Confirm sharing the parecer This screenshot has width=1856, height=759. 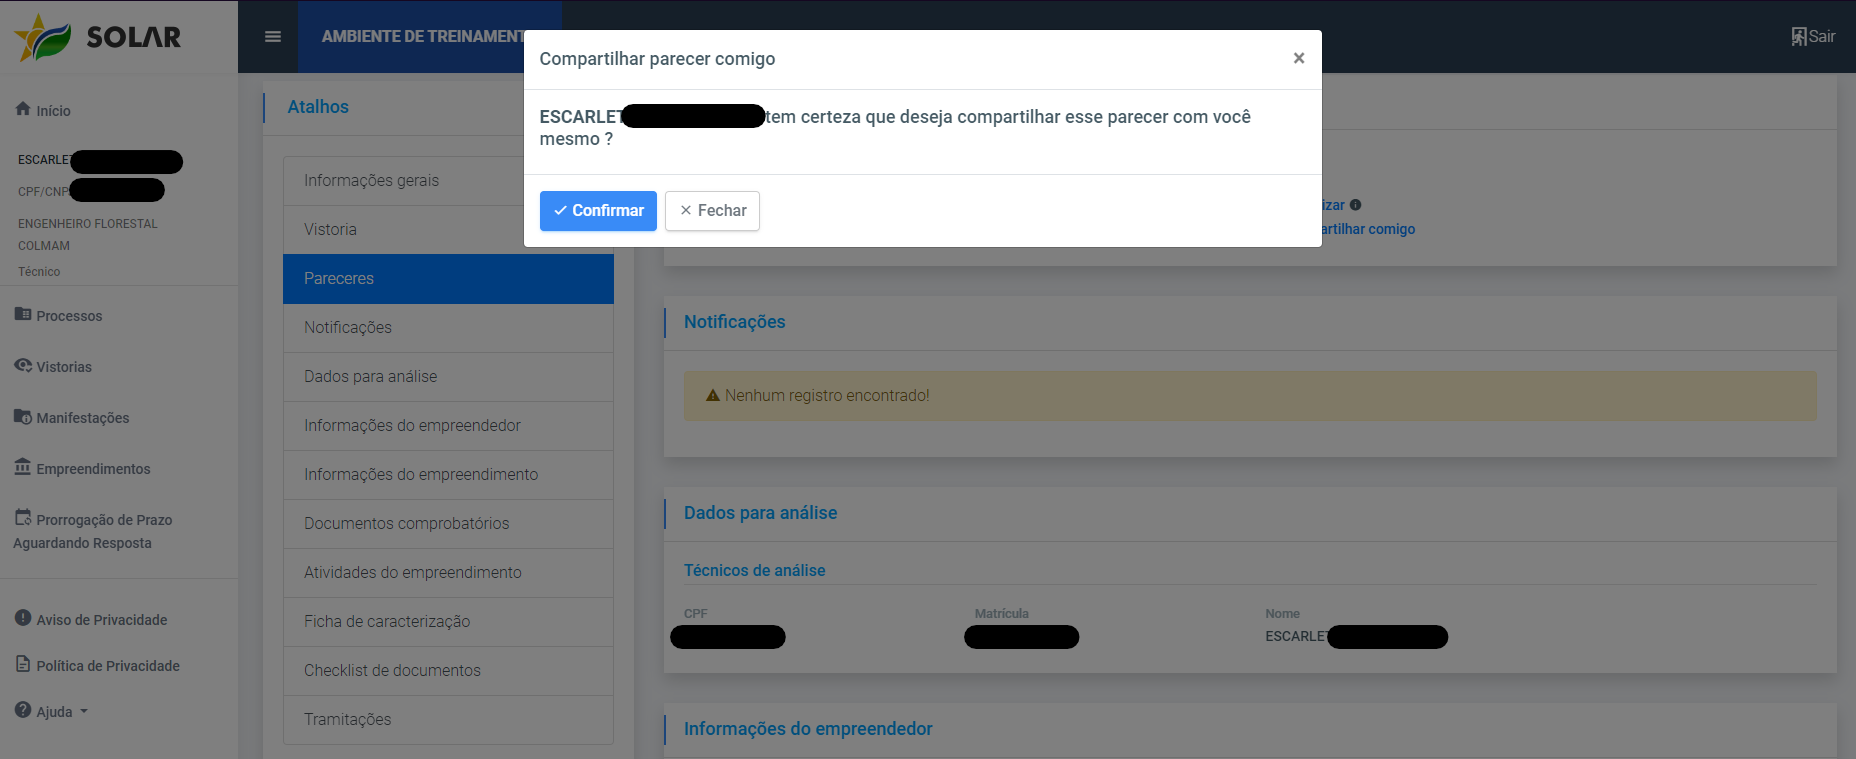598,211
